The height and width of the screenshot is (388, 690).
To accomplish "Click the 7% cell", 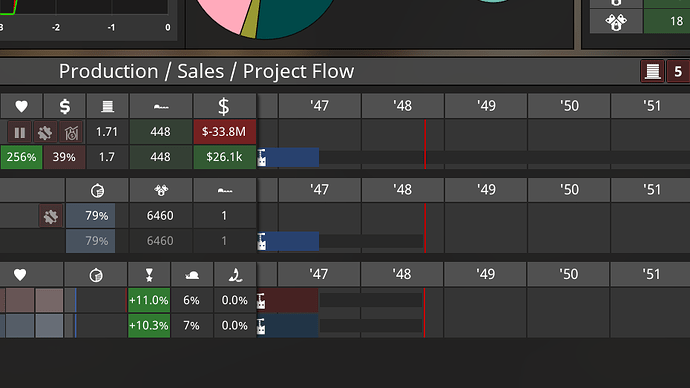I will coord(192,326).
